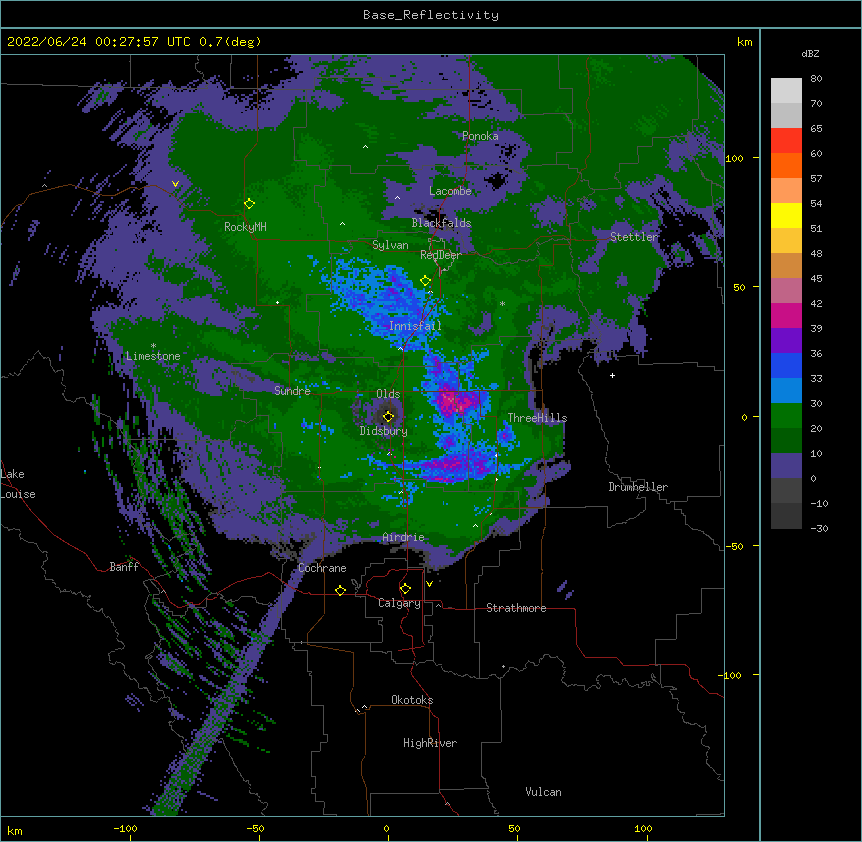The width and height of the screenshot is (862, 842).
Task: Click the Calgary city label
Action: (x=399, y=603)
